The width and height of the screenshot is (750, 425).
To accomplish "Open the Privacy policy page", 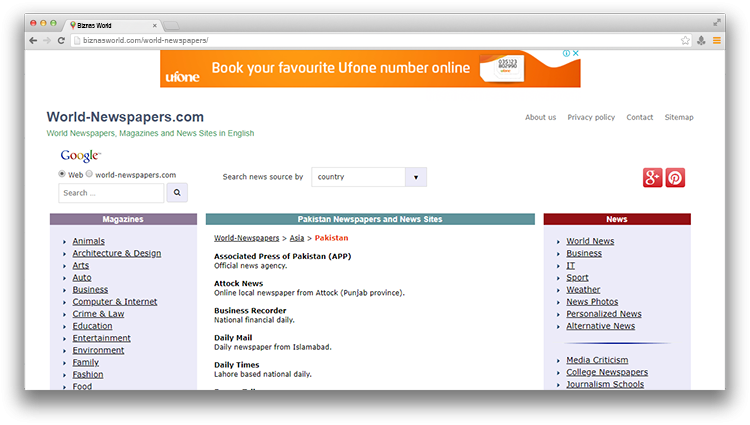I will [x=591, y=117].
